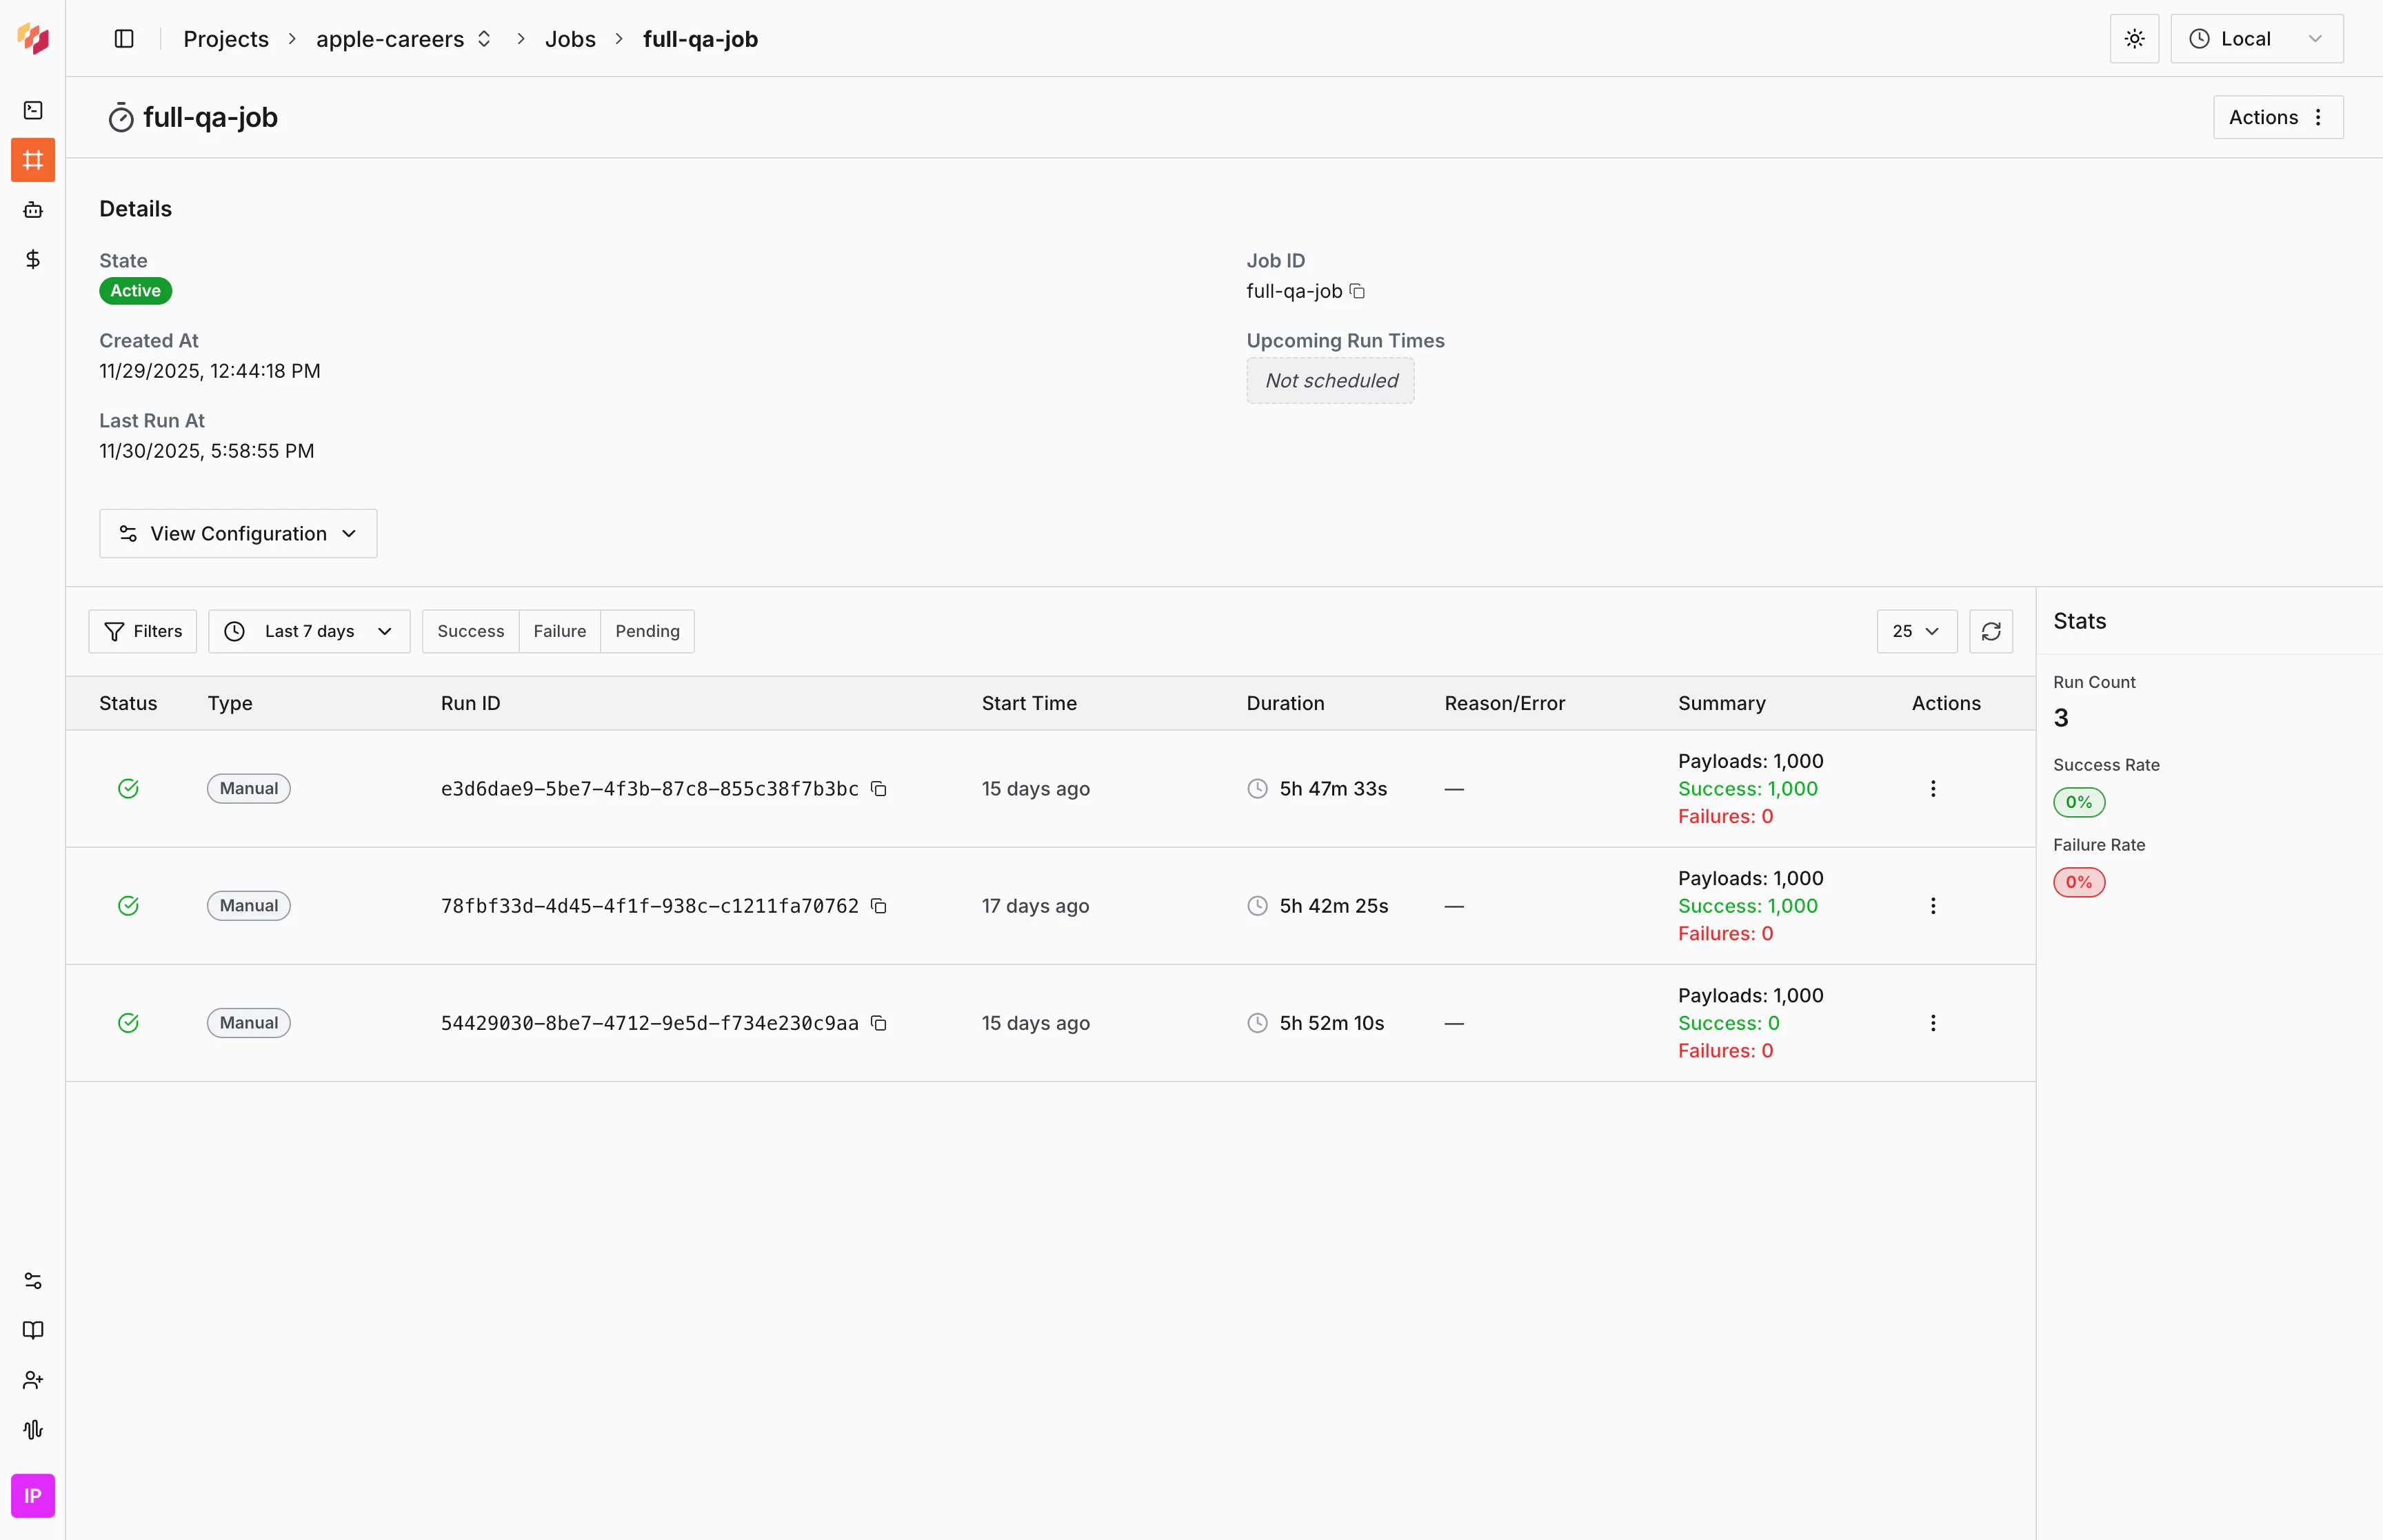Click the Status column header
This screenshot has width=2383, height=1540.
point(128,703)
